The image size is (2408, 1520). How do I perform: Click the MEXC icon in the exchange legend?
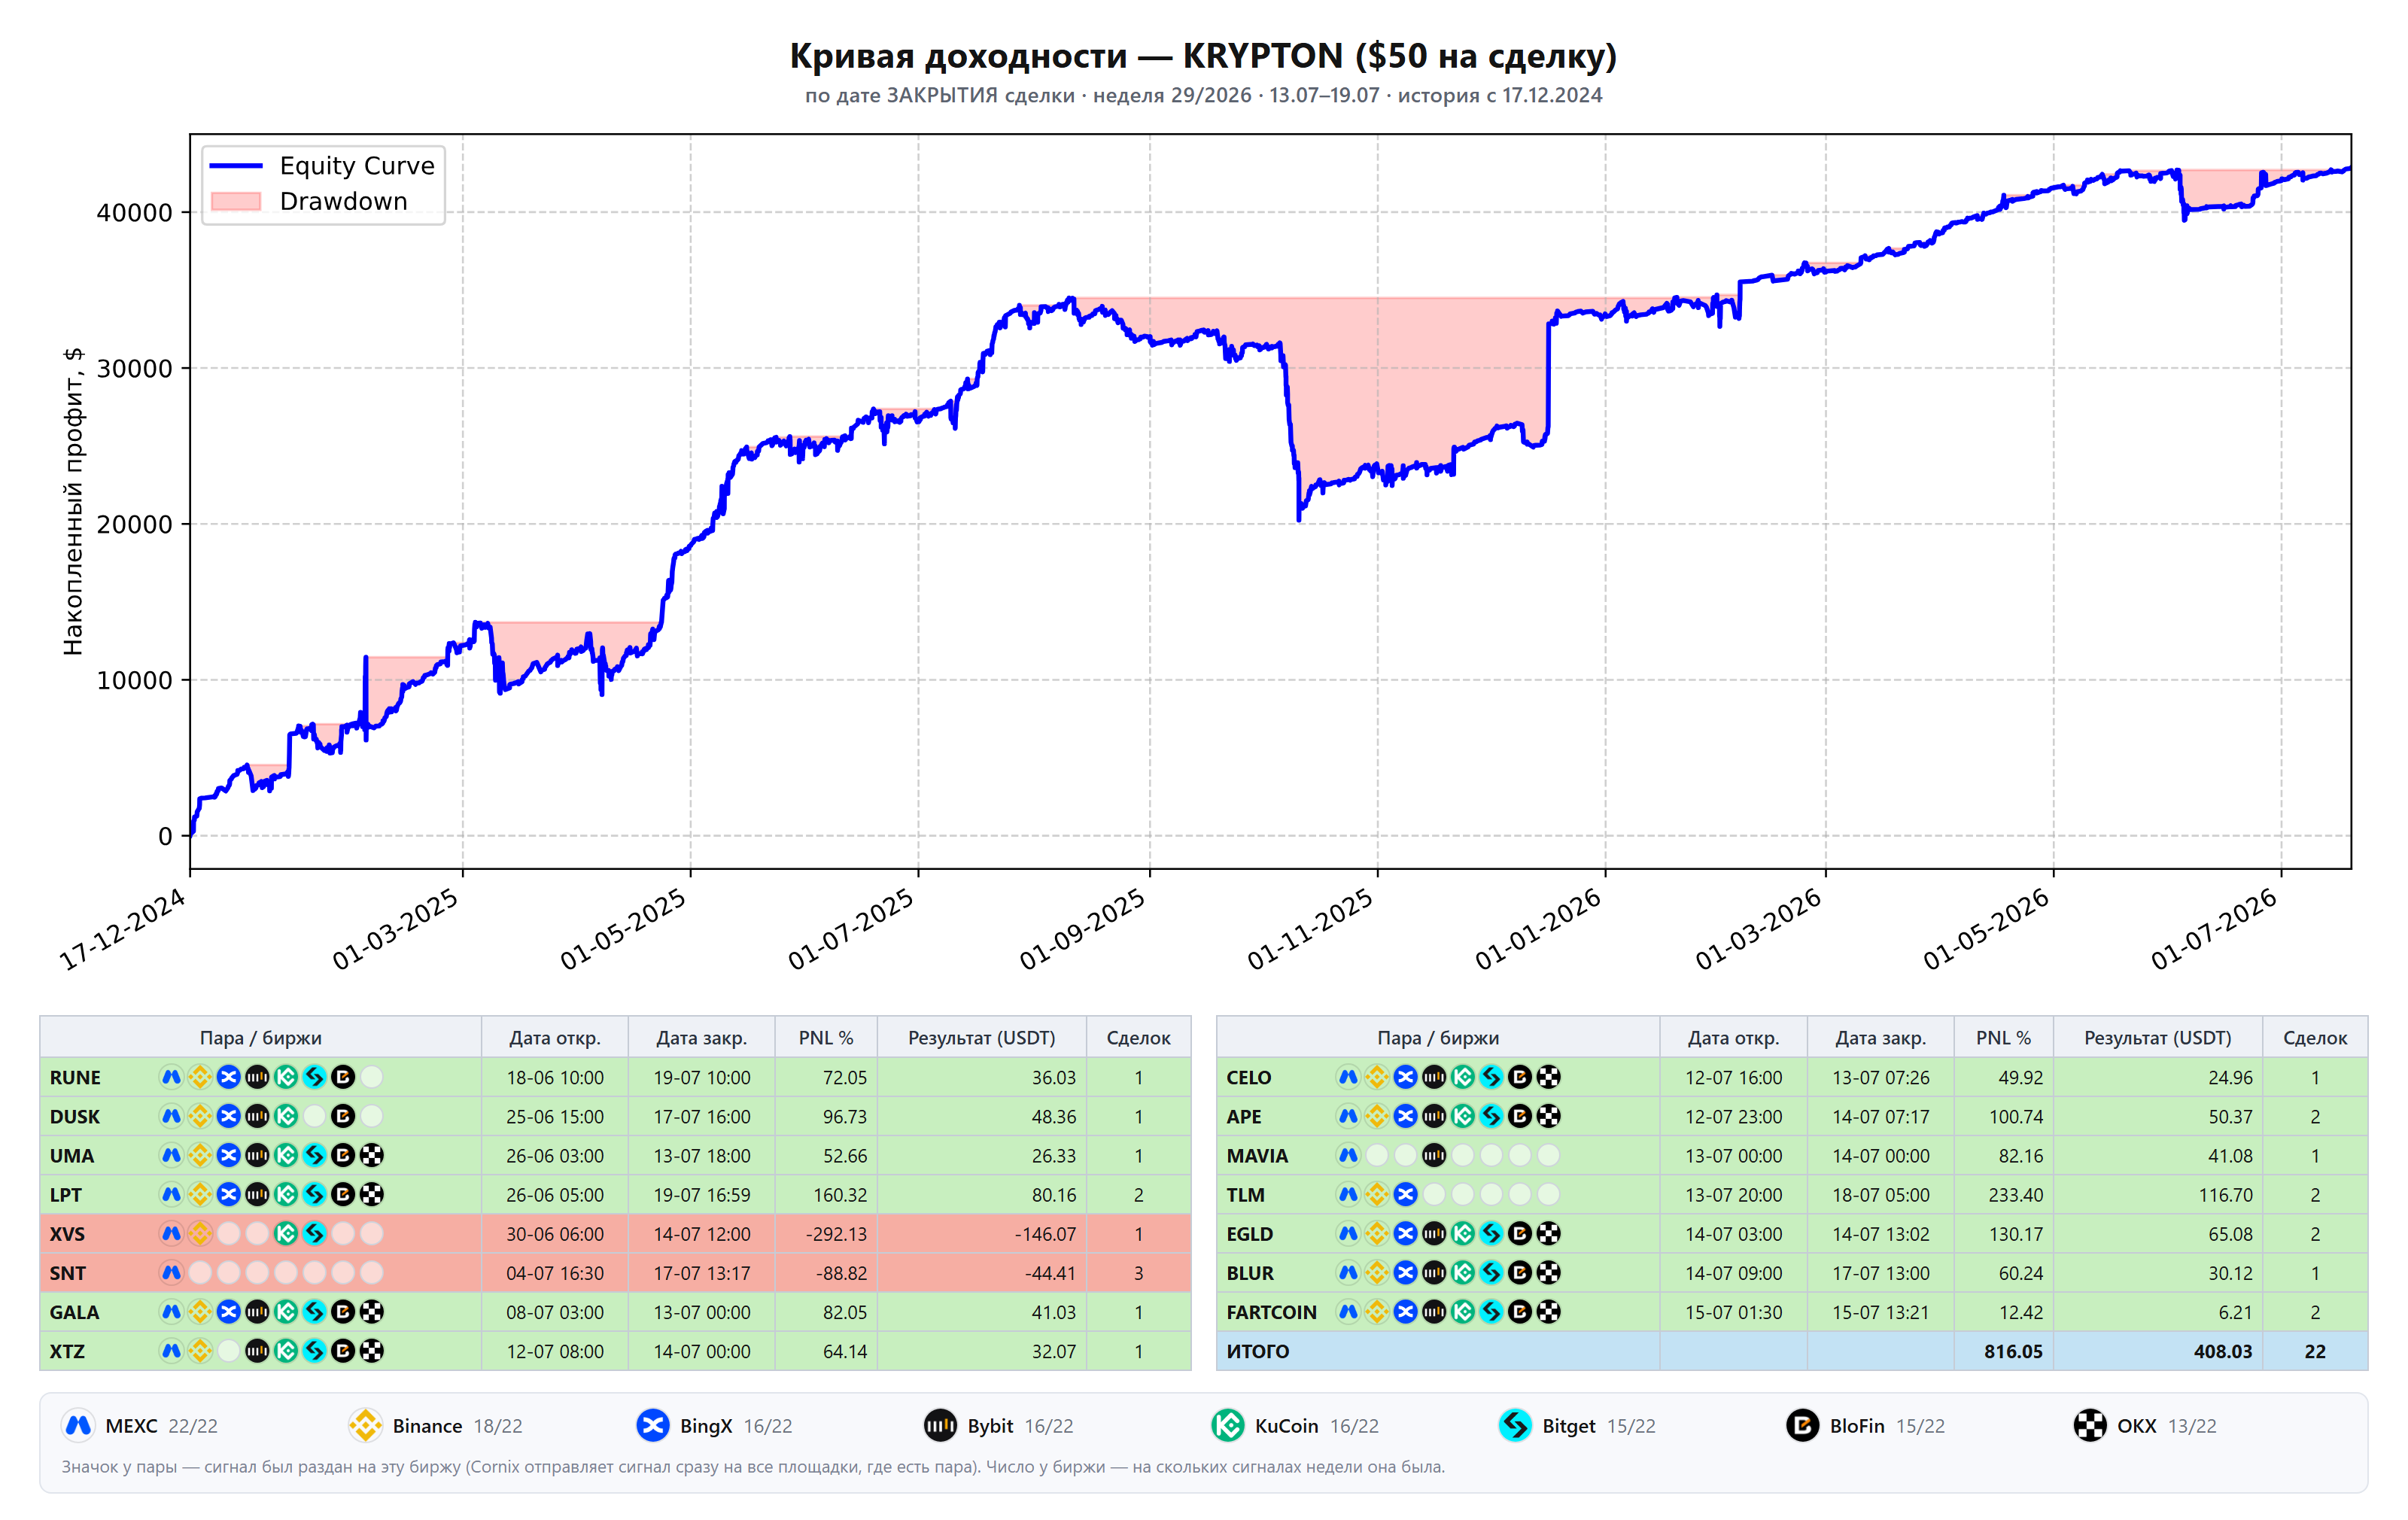click(x=78, y=1425)
